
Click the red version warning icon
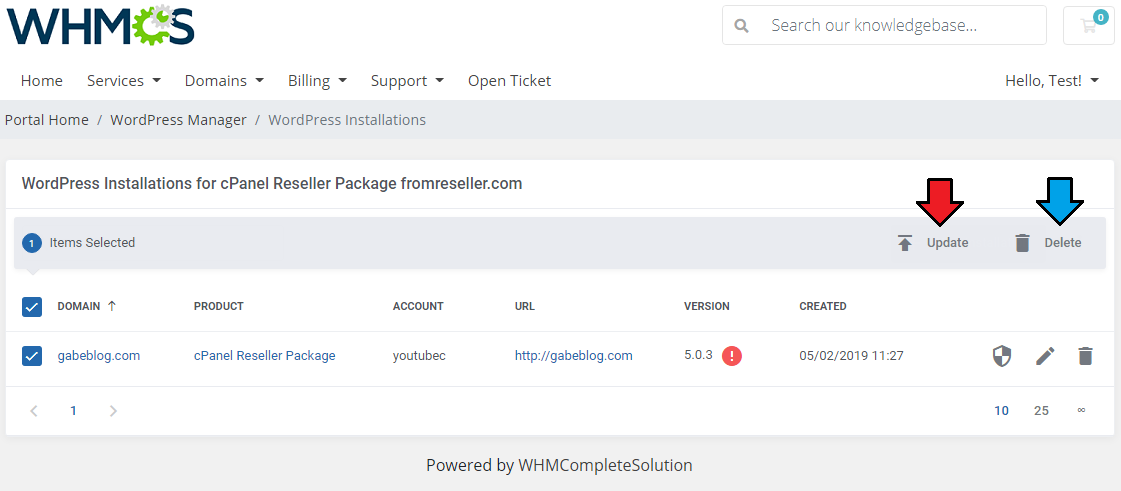(x=731, y=356)
